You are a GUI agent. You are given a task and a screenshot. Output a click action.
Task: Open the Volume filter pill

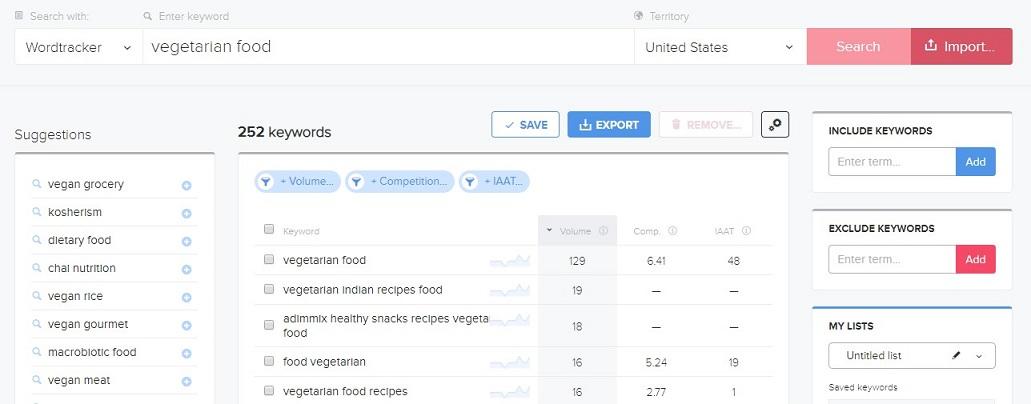298,182
